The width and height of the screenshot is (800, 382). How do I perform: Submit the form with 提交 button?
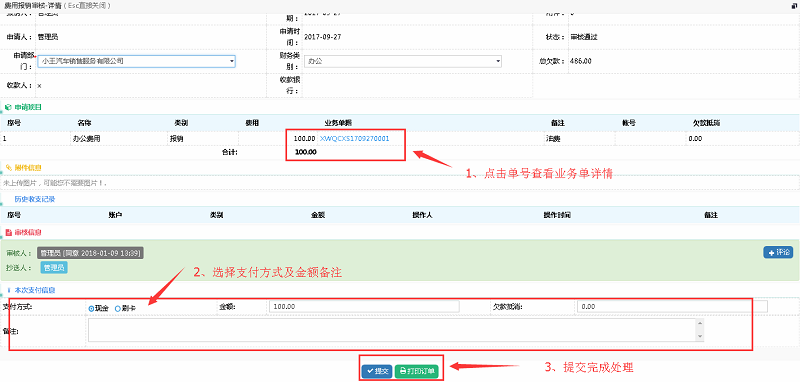pos(377,371)
